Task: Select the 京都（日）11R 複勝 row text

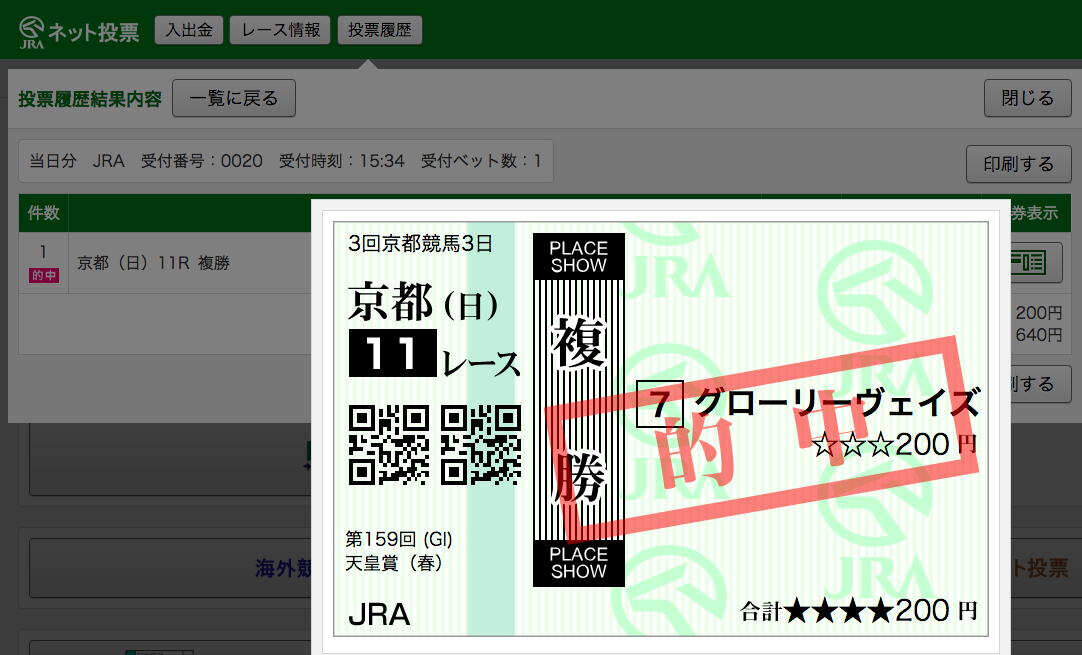Action: coord(153,263)
